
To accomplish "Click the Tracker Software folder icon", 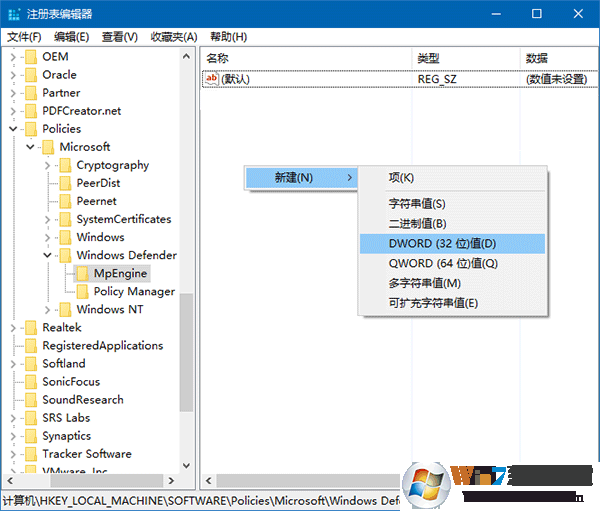I will tap(31, 454).
